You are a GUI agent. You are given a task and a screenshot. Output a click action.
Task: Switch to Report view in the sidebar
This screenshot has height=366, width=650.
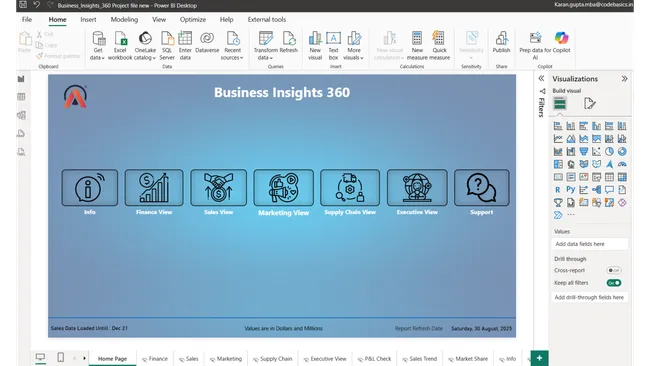pyautogui.click(x=21, y=79)
